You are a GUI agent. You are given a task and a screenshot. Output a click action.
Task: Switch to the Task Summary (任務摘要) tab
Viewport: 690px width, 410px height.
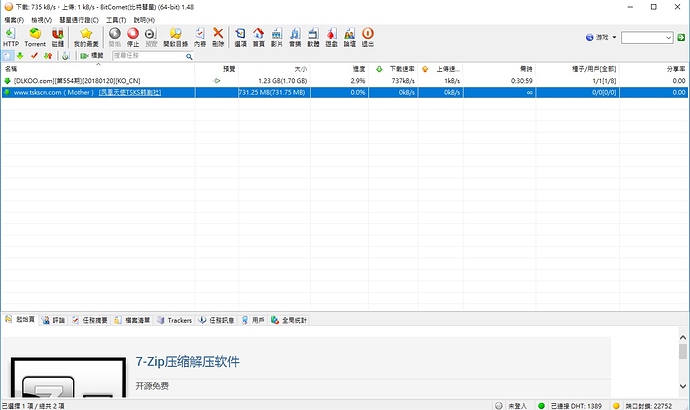coord(90,320)
